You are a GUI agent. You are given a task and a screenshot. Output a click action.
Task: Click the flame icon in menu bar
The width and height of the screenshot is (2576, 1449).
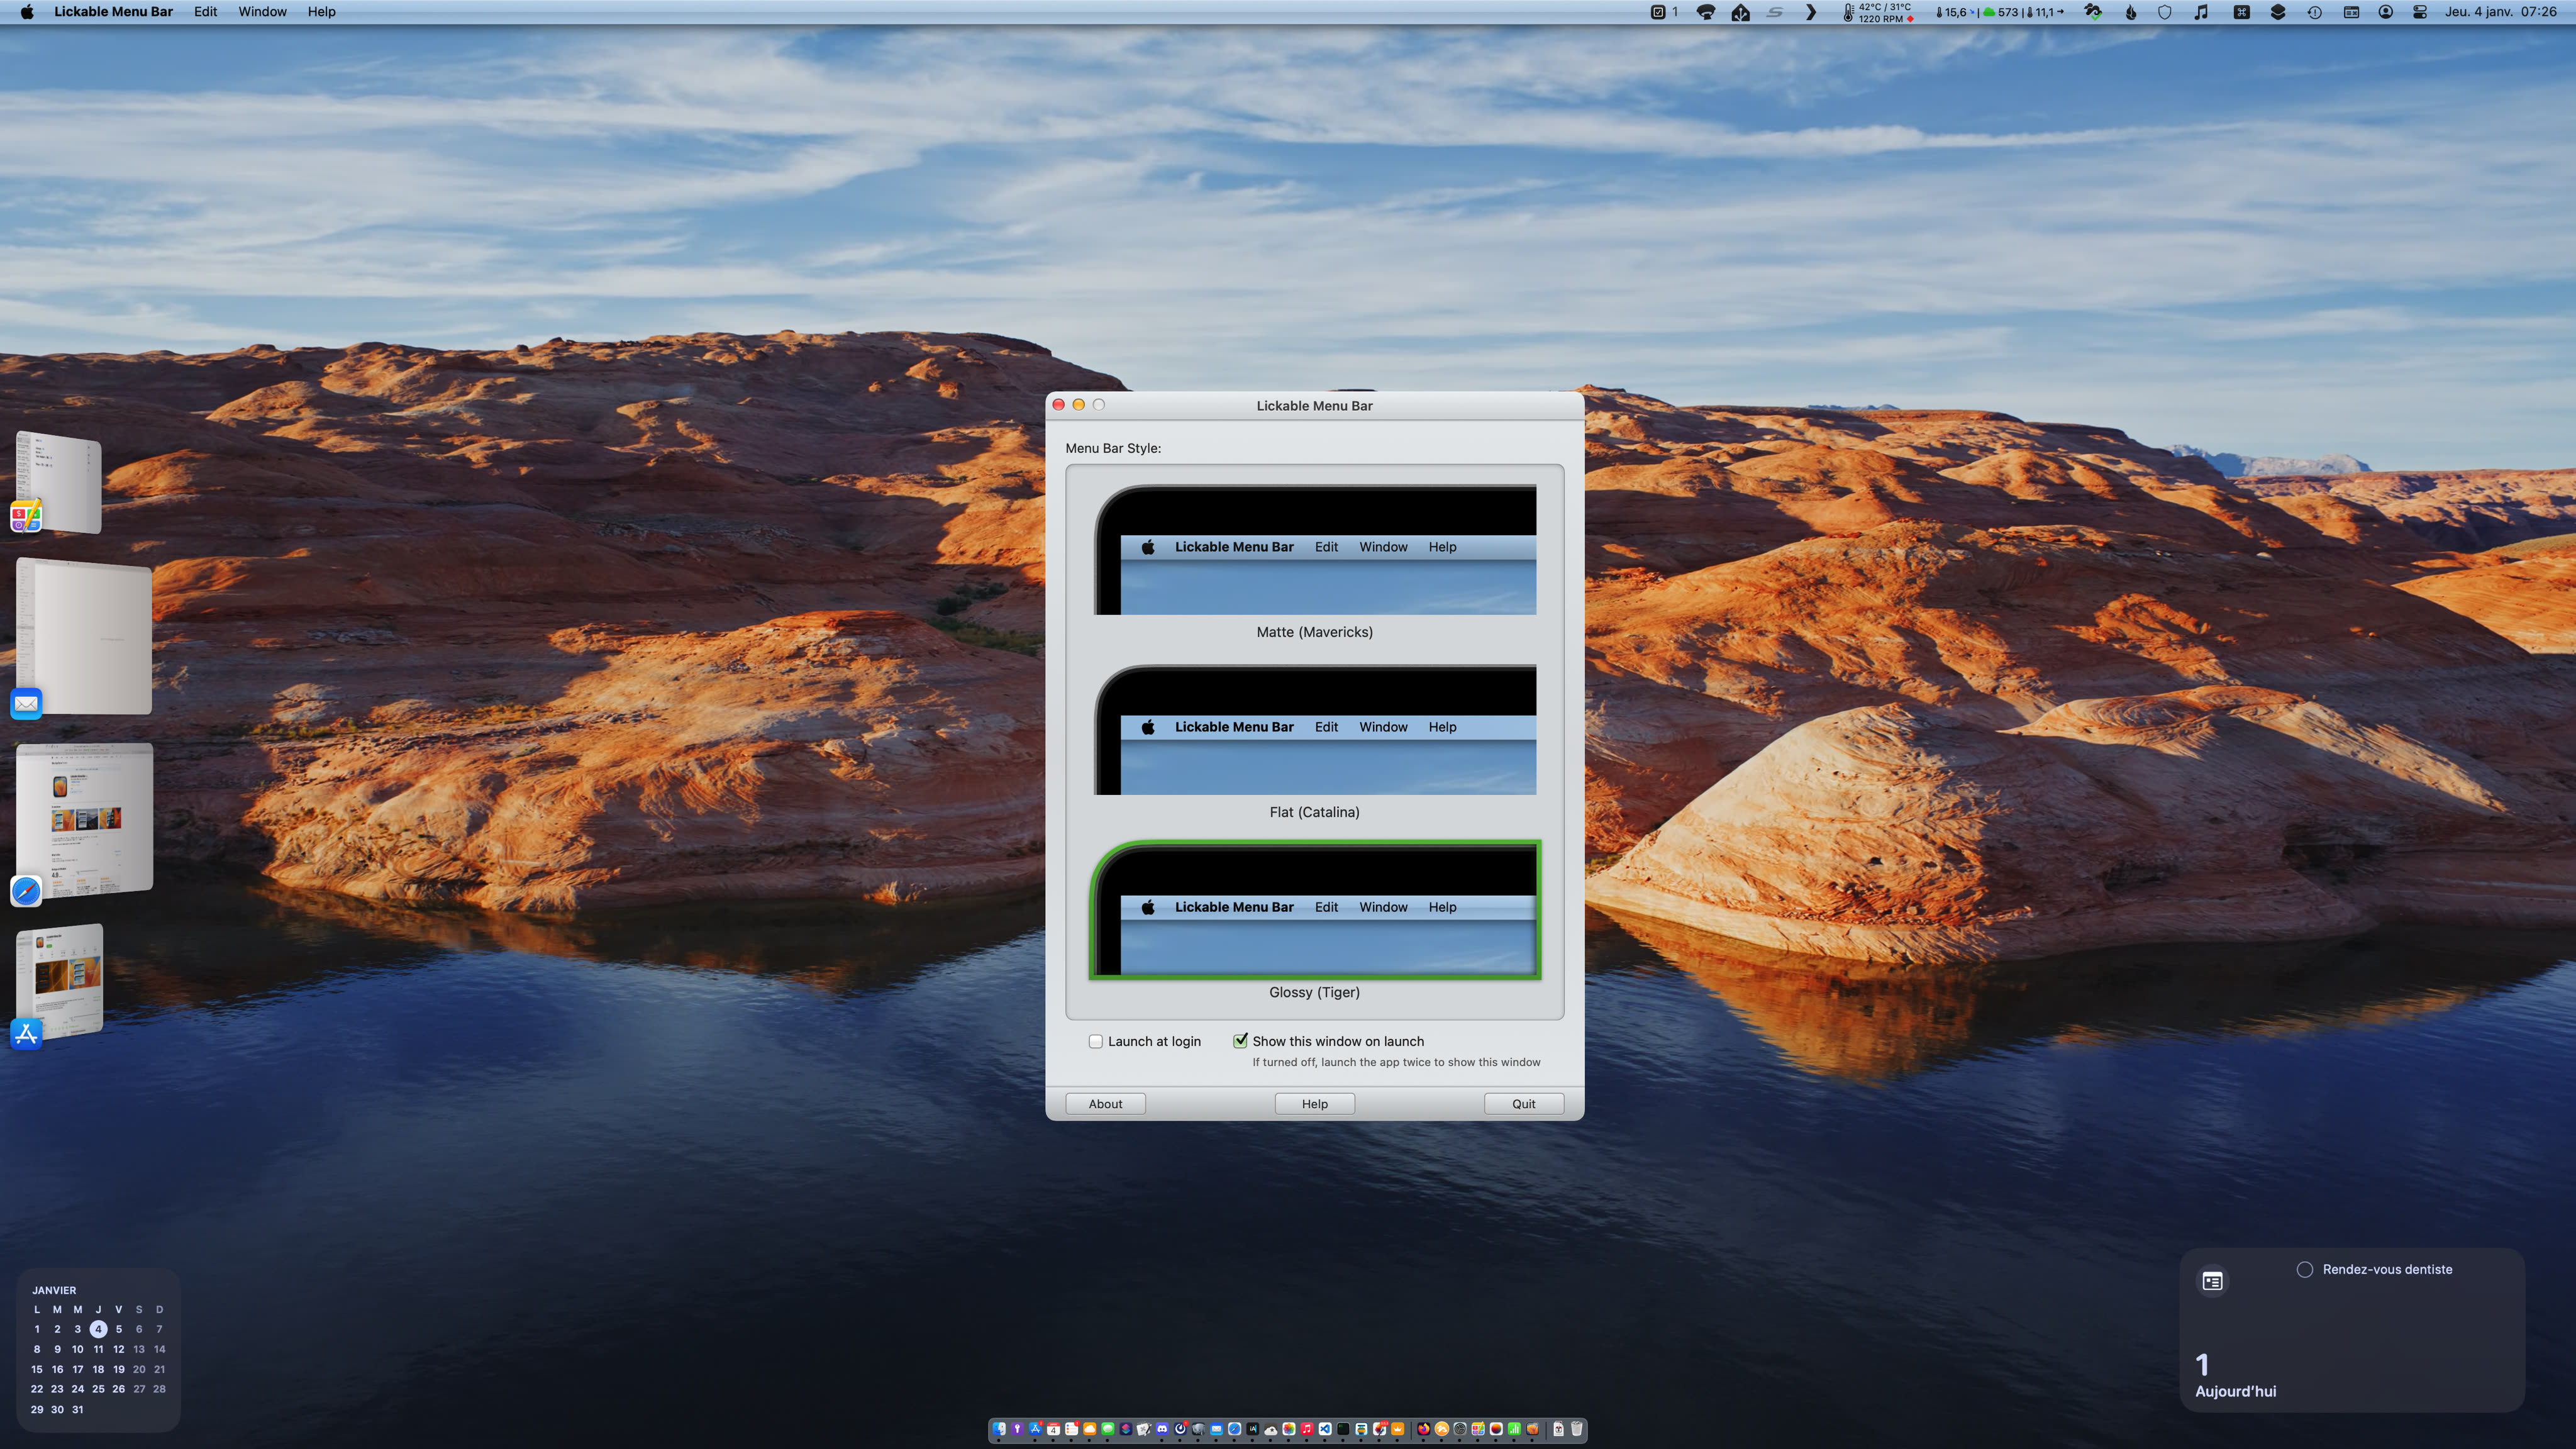coord(2131,12)
